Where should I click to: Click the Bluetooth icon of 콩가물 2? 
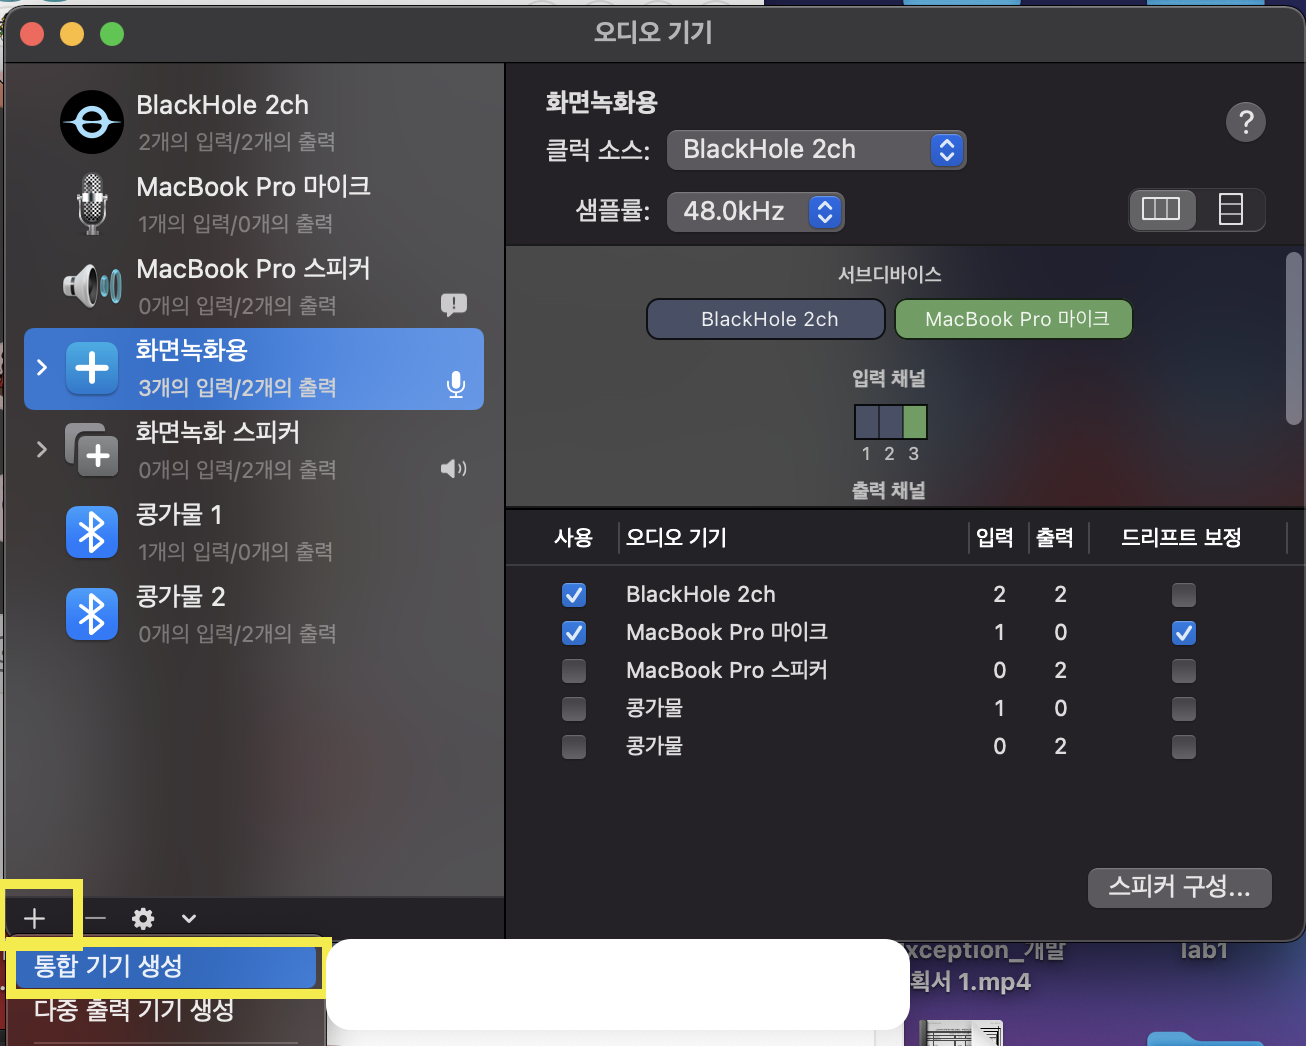(x=92, y=614)
